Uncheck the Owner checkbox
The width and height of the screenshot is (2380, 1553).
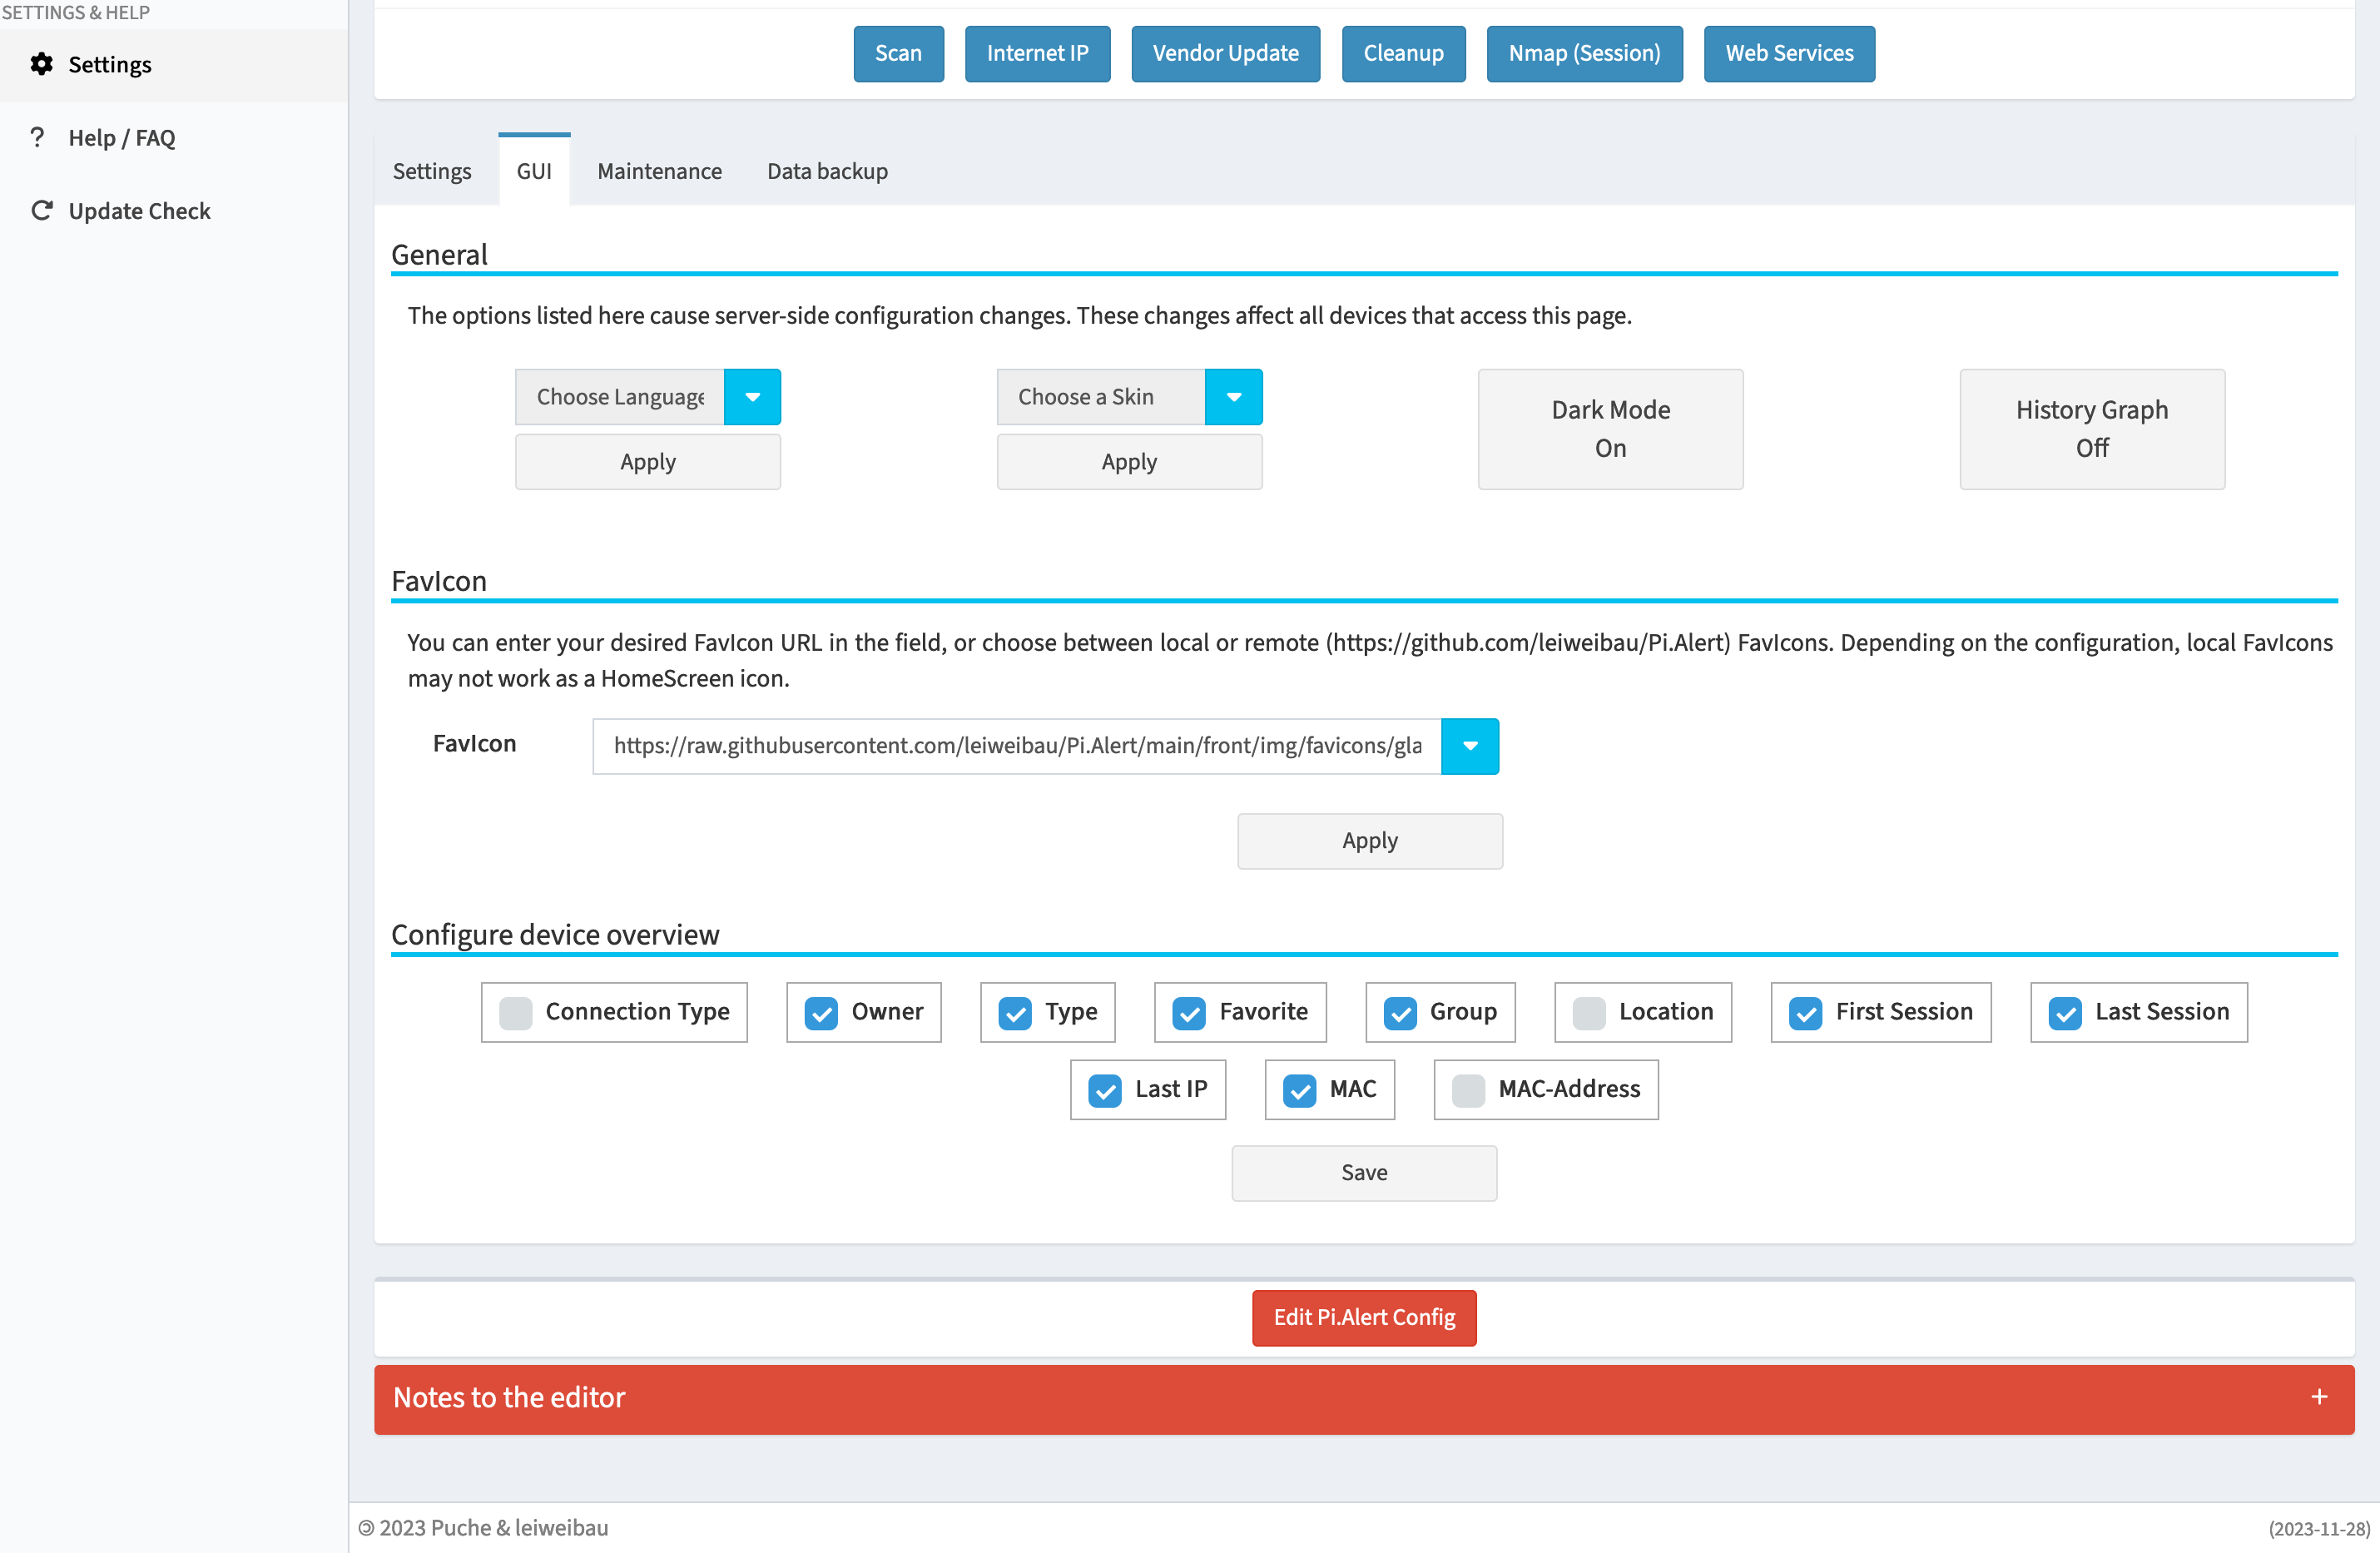pyautogui.click(x=821, y=1012)
